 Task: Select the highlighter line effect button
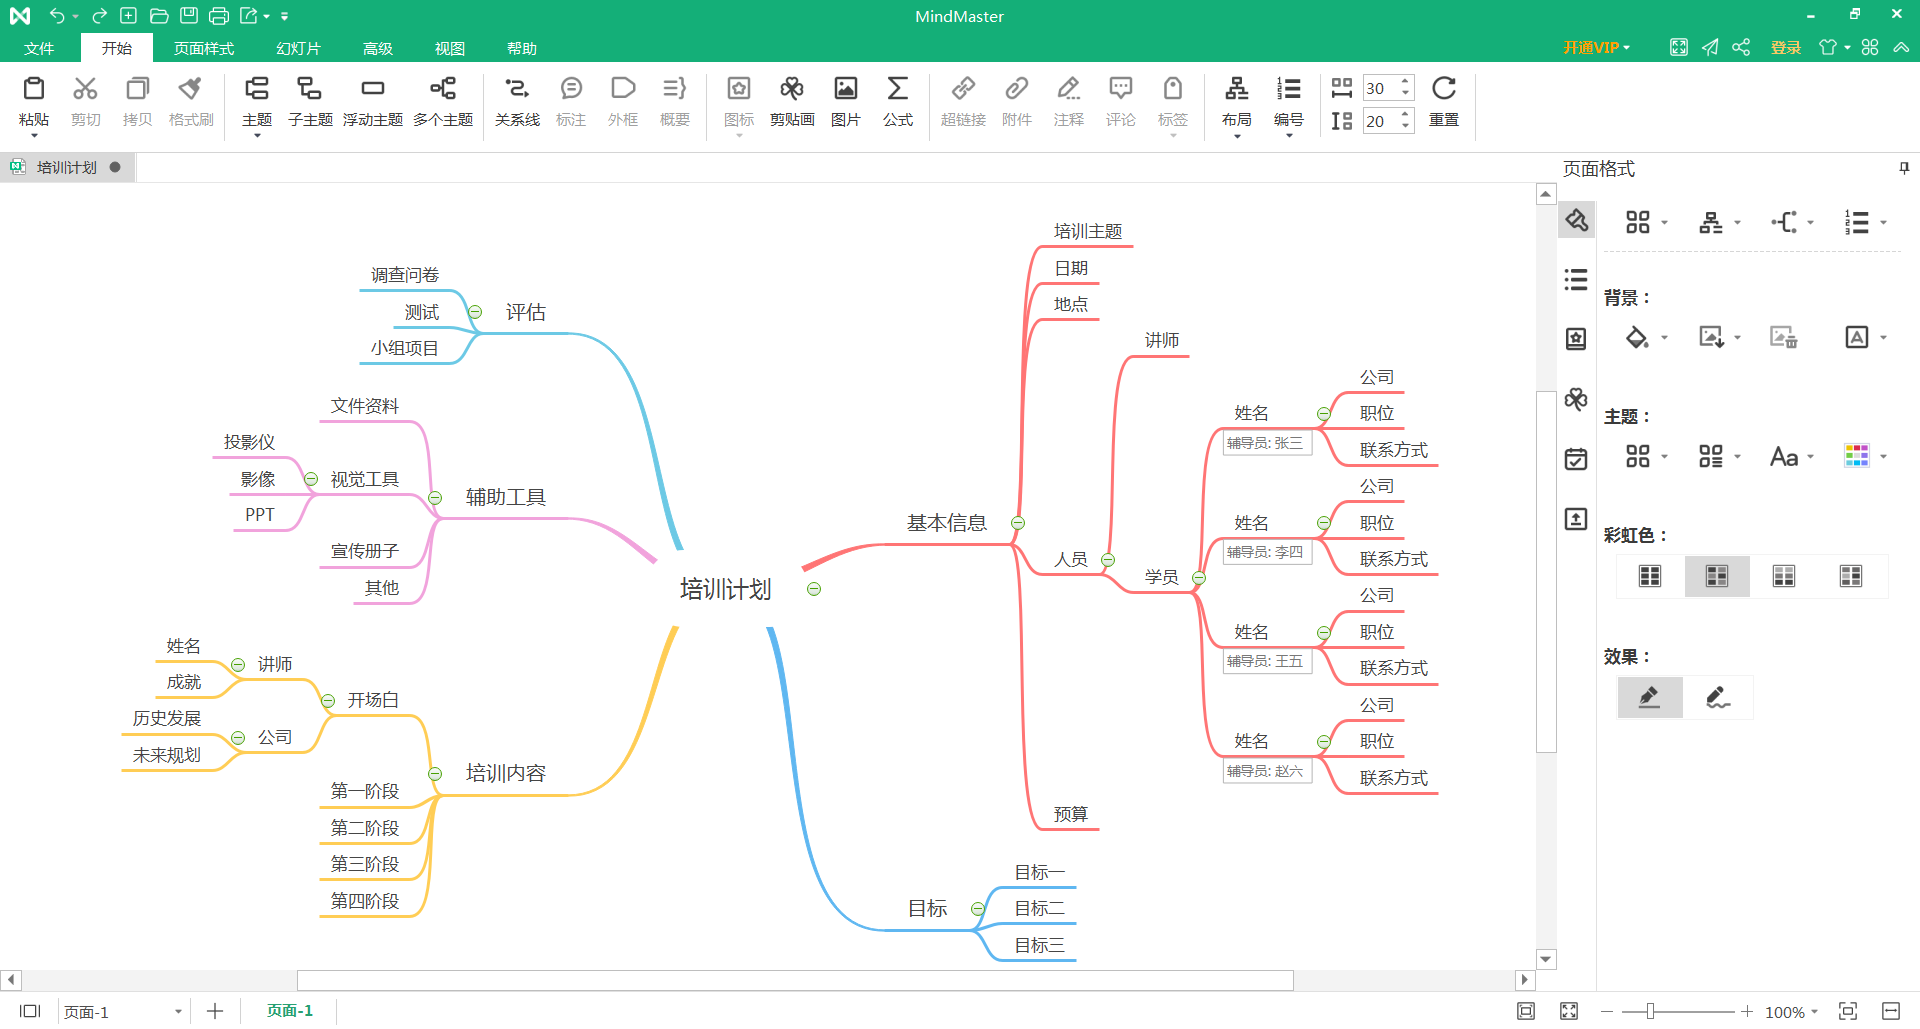[x=1650, y=697]
